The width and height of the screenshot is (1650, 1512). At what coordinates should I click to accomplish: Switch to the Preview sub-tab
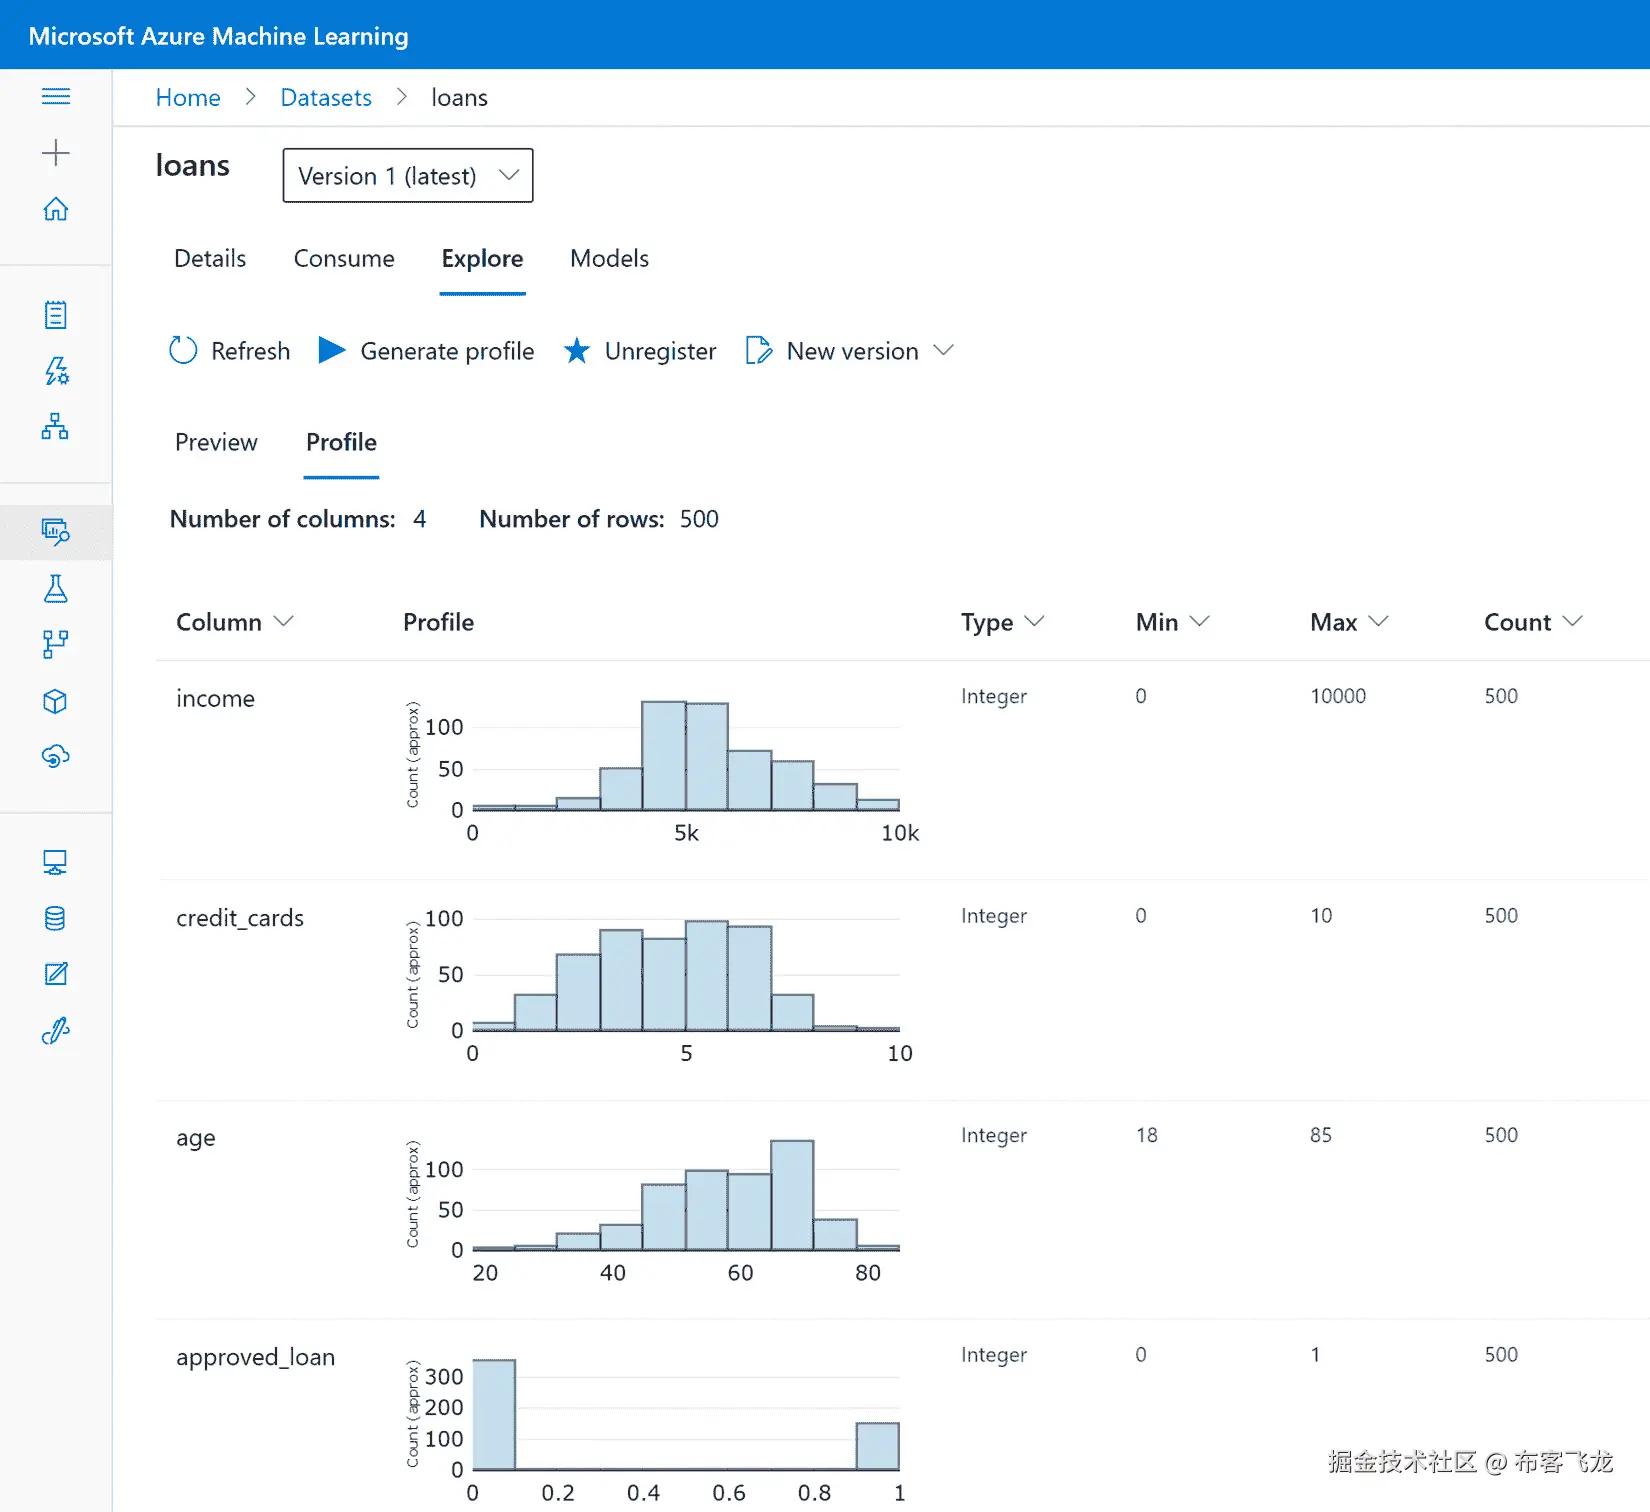point(216,442)
